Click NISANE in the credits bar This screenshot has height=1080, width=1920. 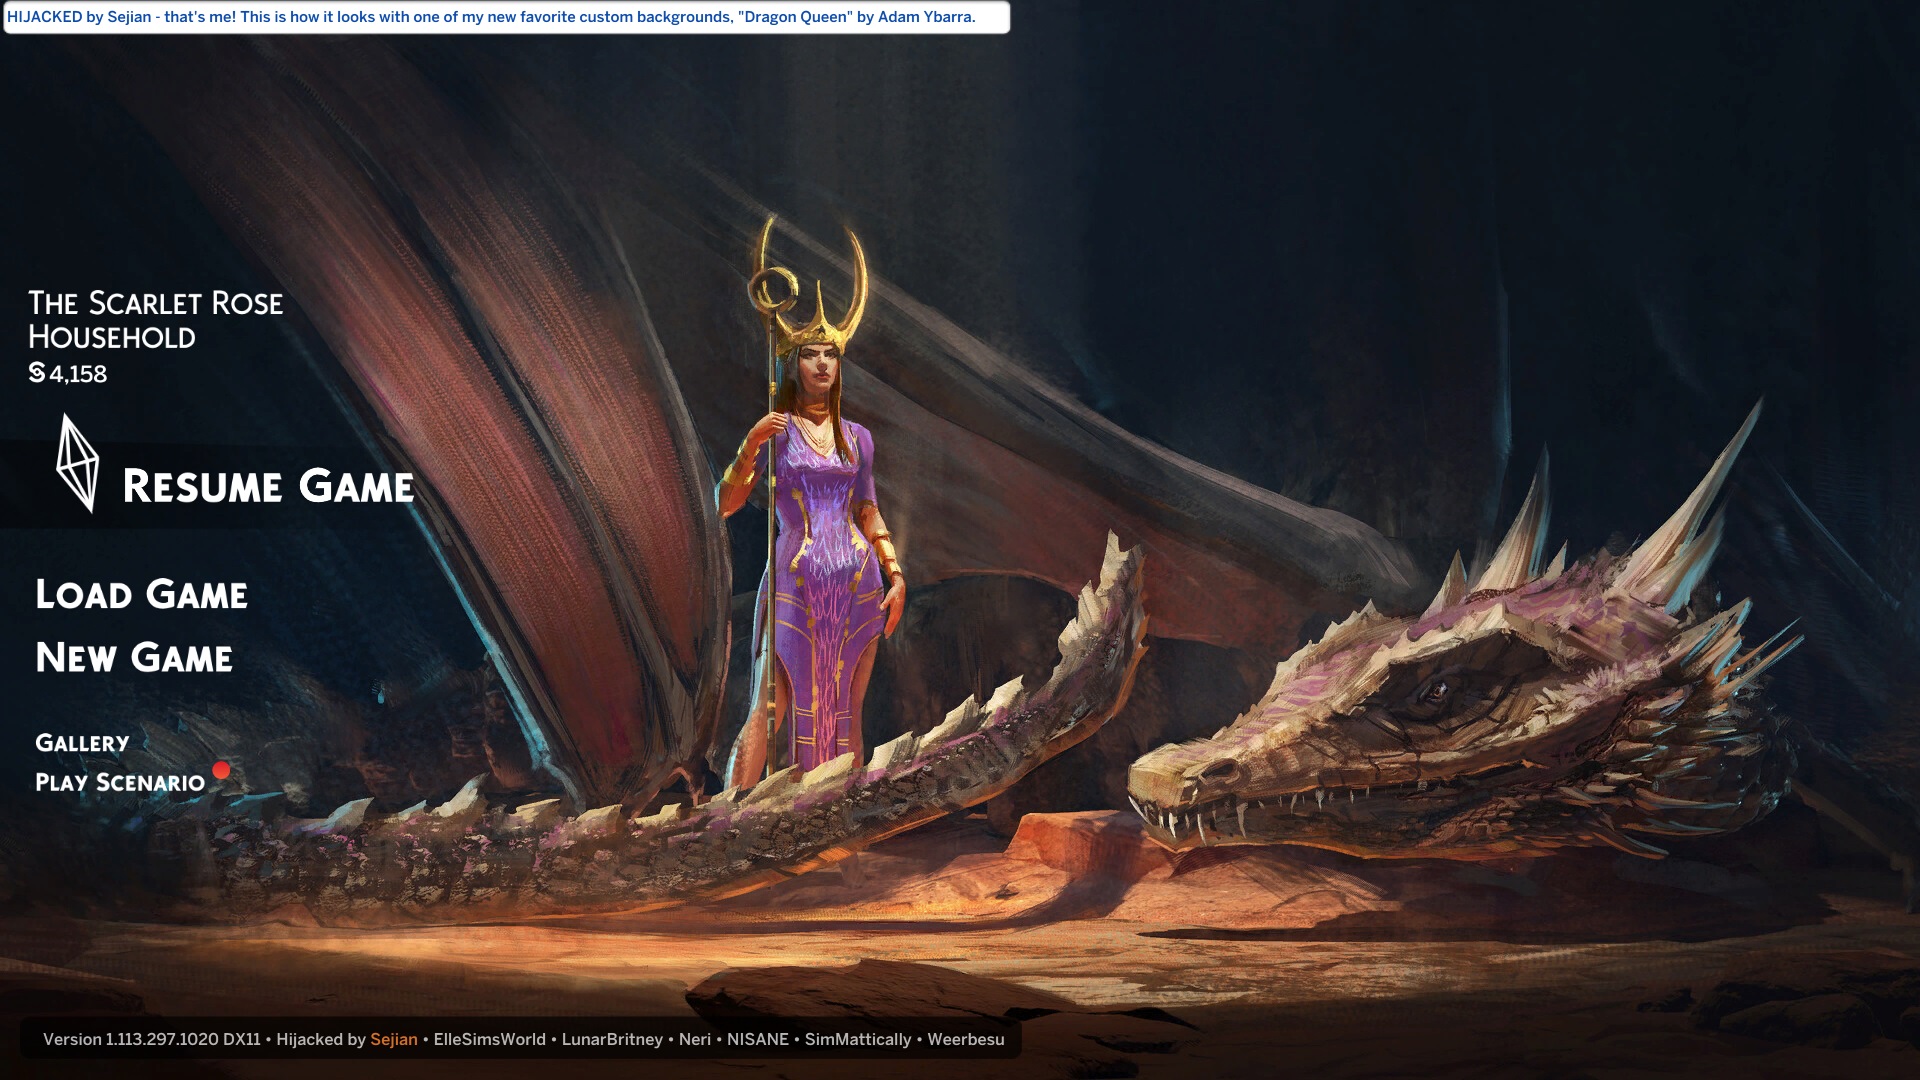point(758,1039)
